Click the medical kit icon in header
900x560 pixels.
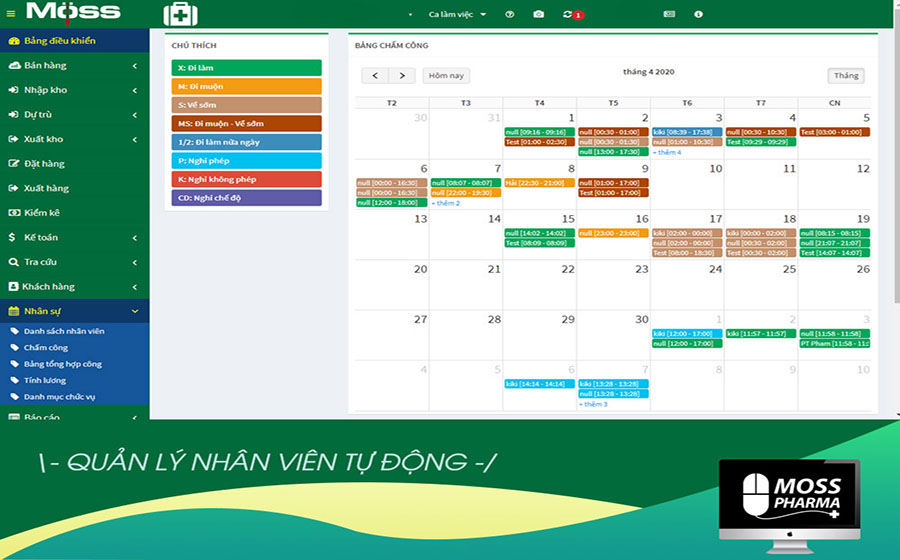click(x=181, y=14)
